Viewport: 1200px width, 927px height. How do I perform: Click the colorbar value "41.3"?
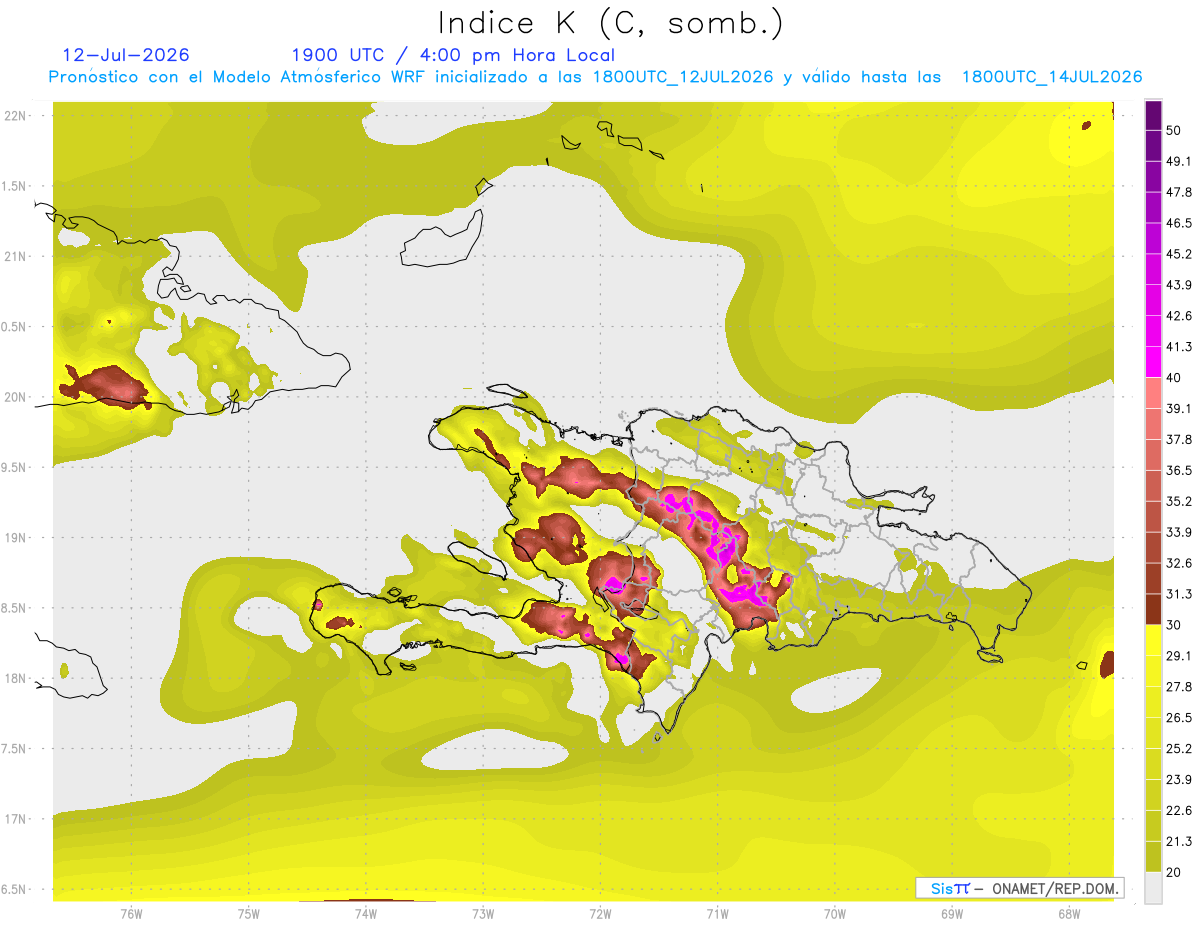coord(1179,347)
